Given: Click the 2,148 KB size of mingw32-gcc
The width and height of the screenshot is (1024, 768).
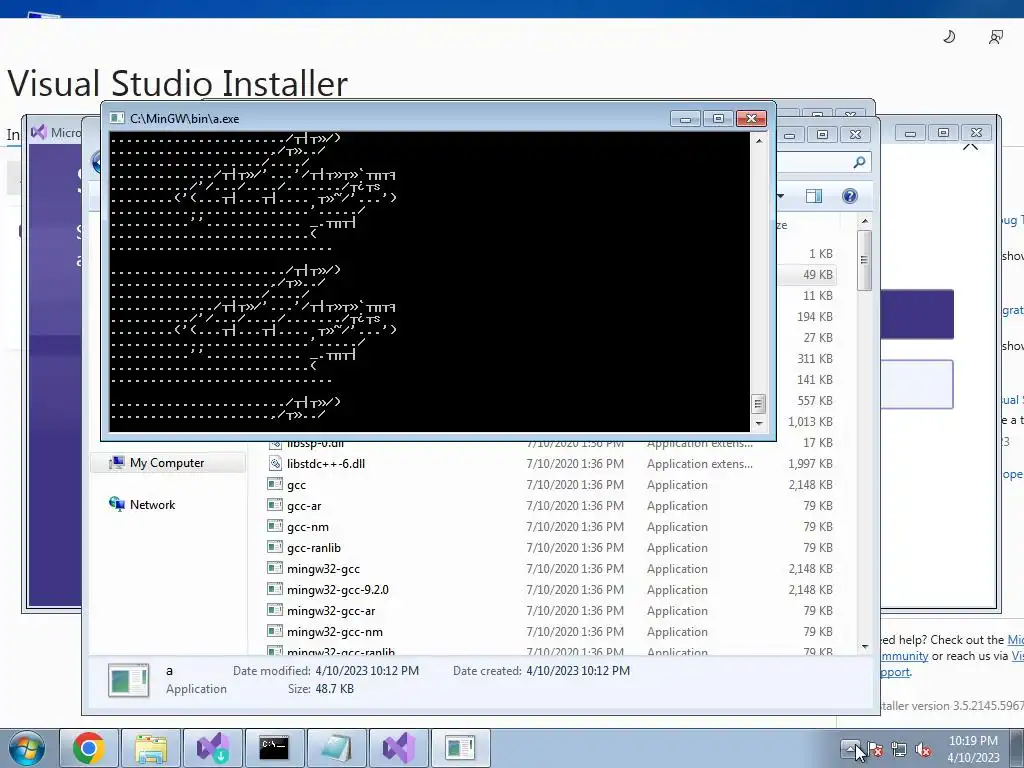Looking at the screenshot, I should click(810, 568).
